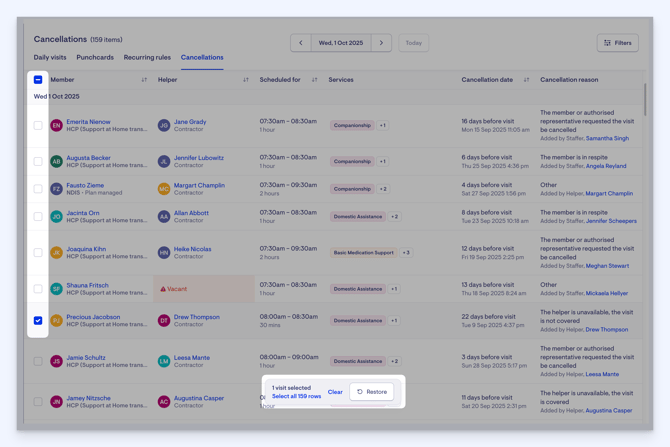
Task: Open the Recurring rules tab
Action: 147,58
